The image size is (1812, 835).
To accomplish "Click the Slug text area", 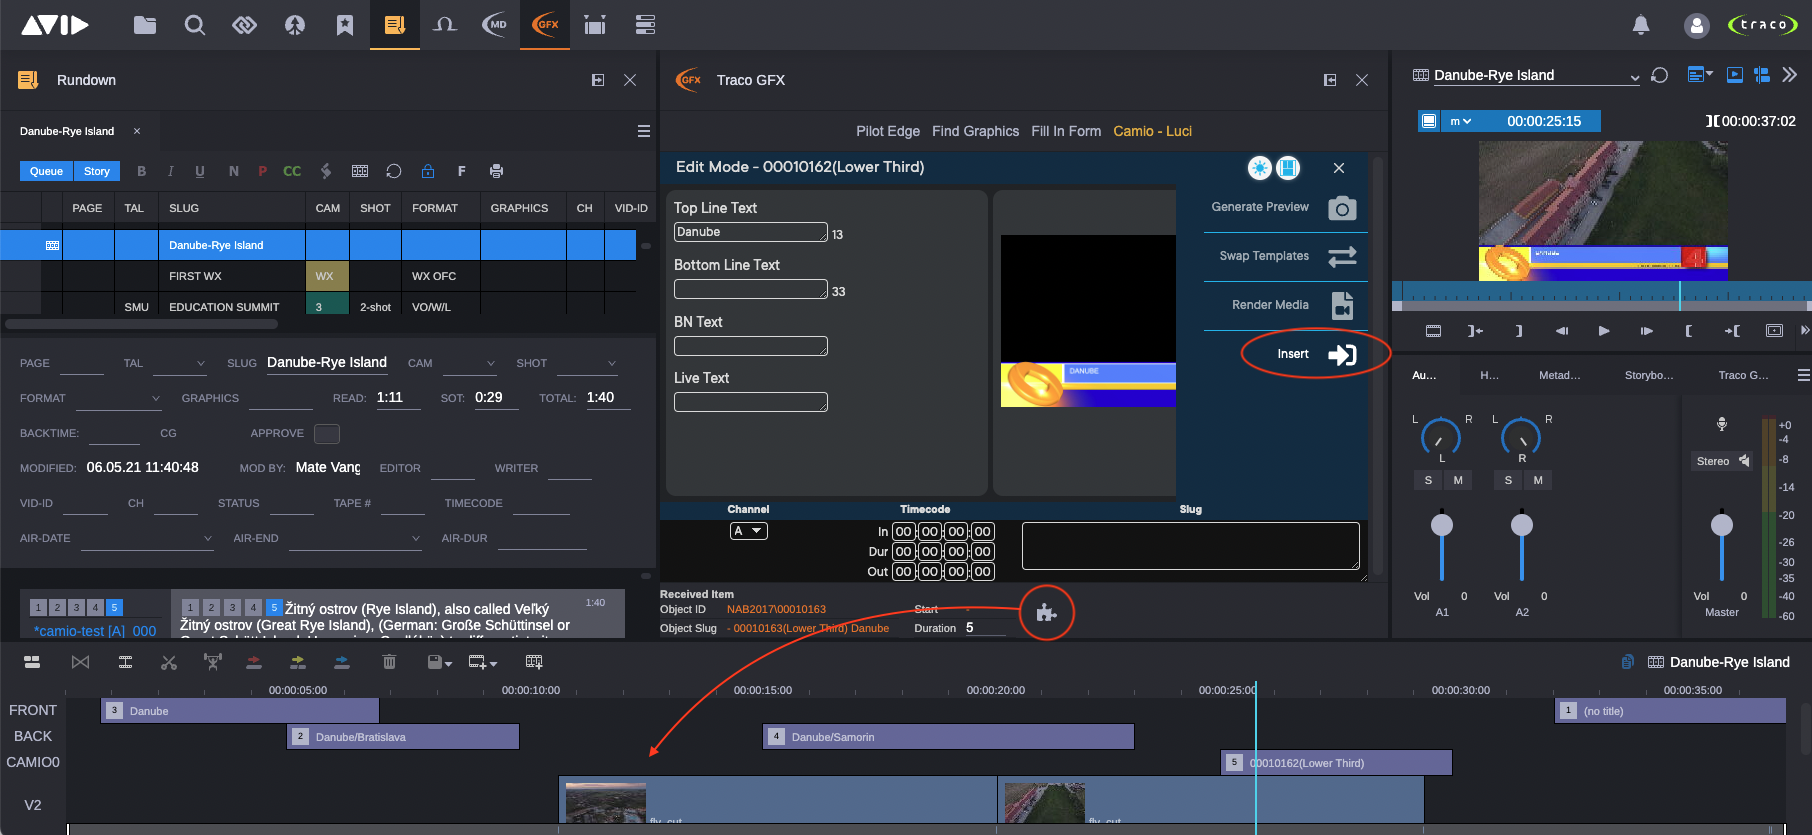I will 1190,546.
